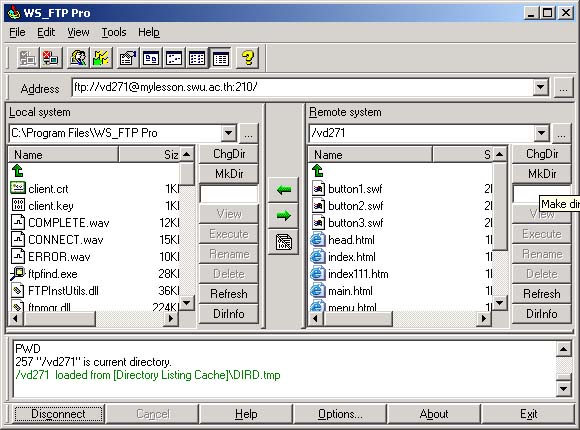Screen dimensions: 580x430
Task: Click the Connect toolbar icon
Action: tap(28, 58)
